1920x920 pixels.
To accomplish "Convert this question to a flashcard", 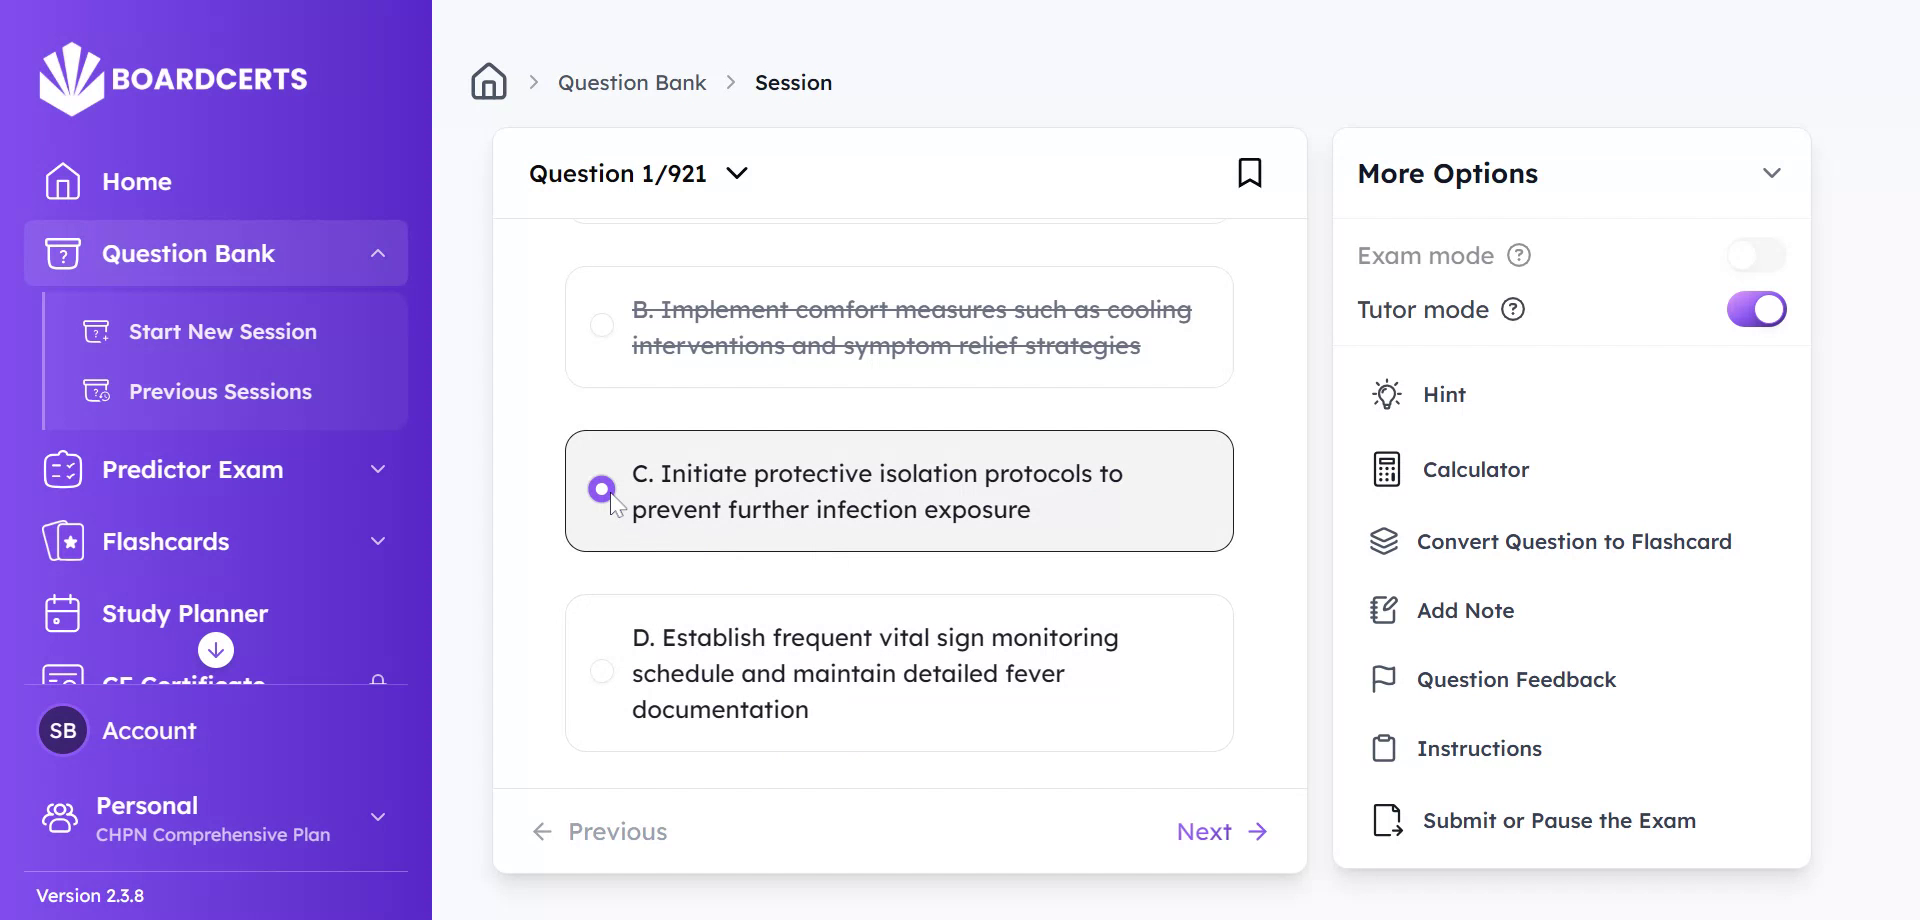I will point(1574,541).
